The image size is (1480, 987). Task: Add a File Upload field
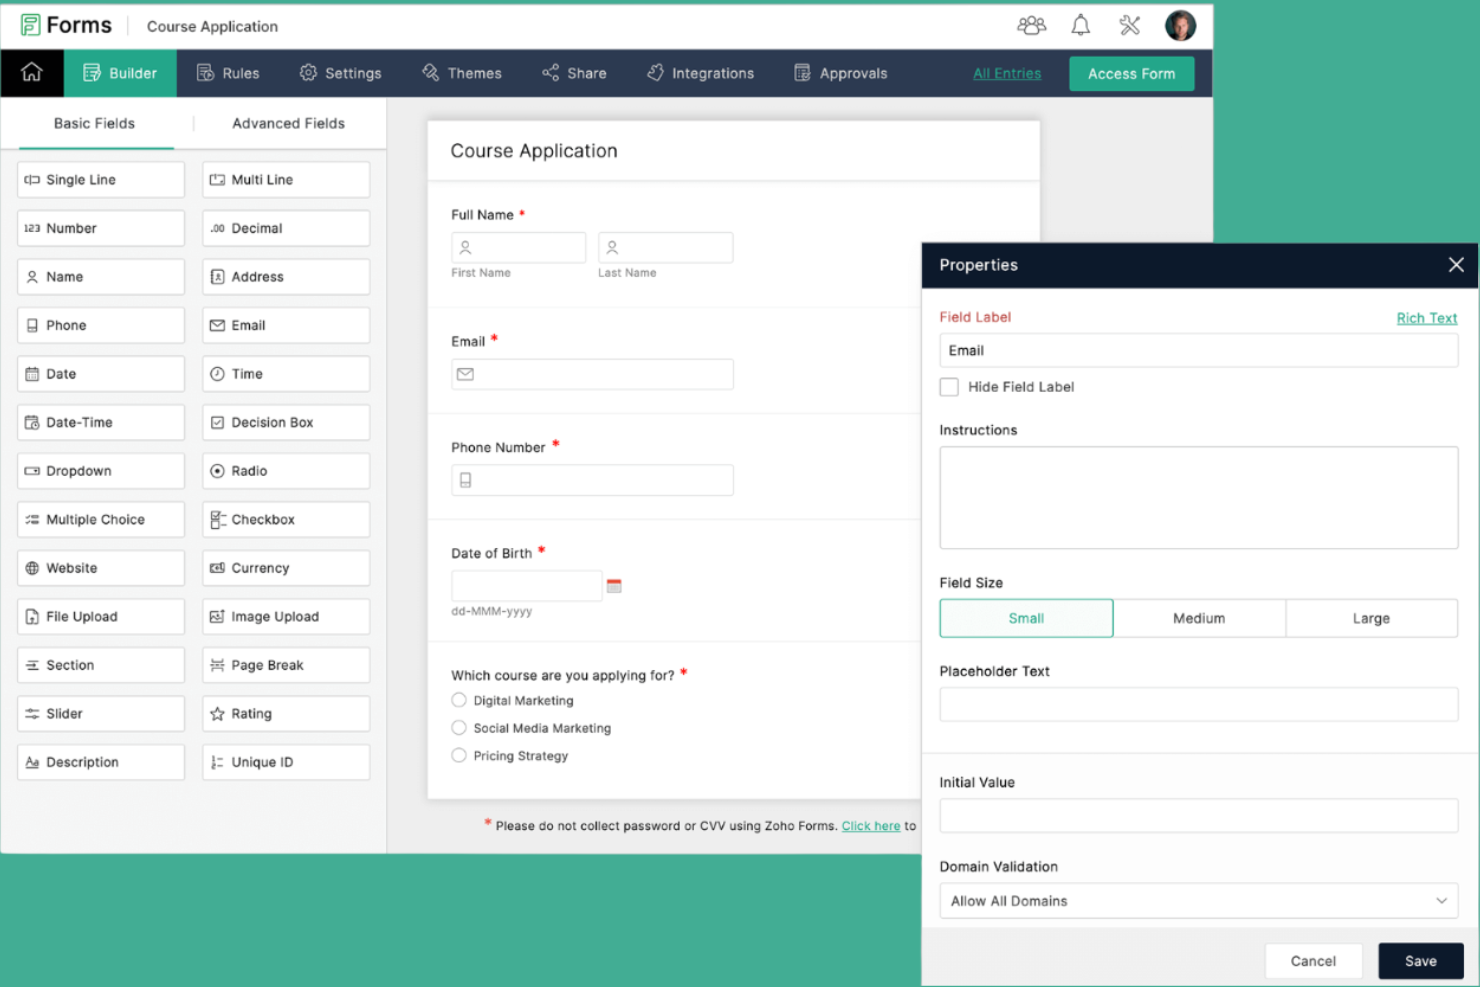point(101,616)
